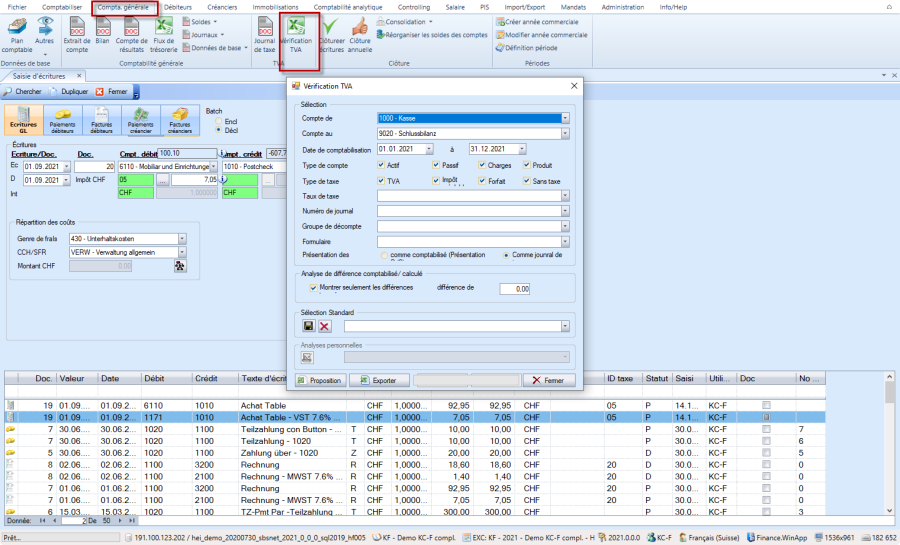
Task: Click the Exporter button
Action: (x=378, y=381)
